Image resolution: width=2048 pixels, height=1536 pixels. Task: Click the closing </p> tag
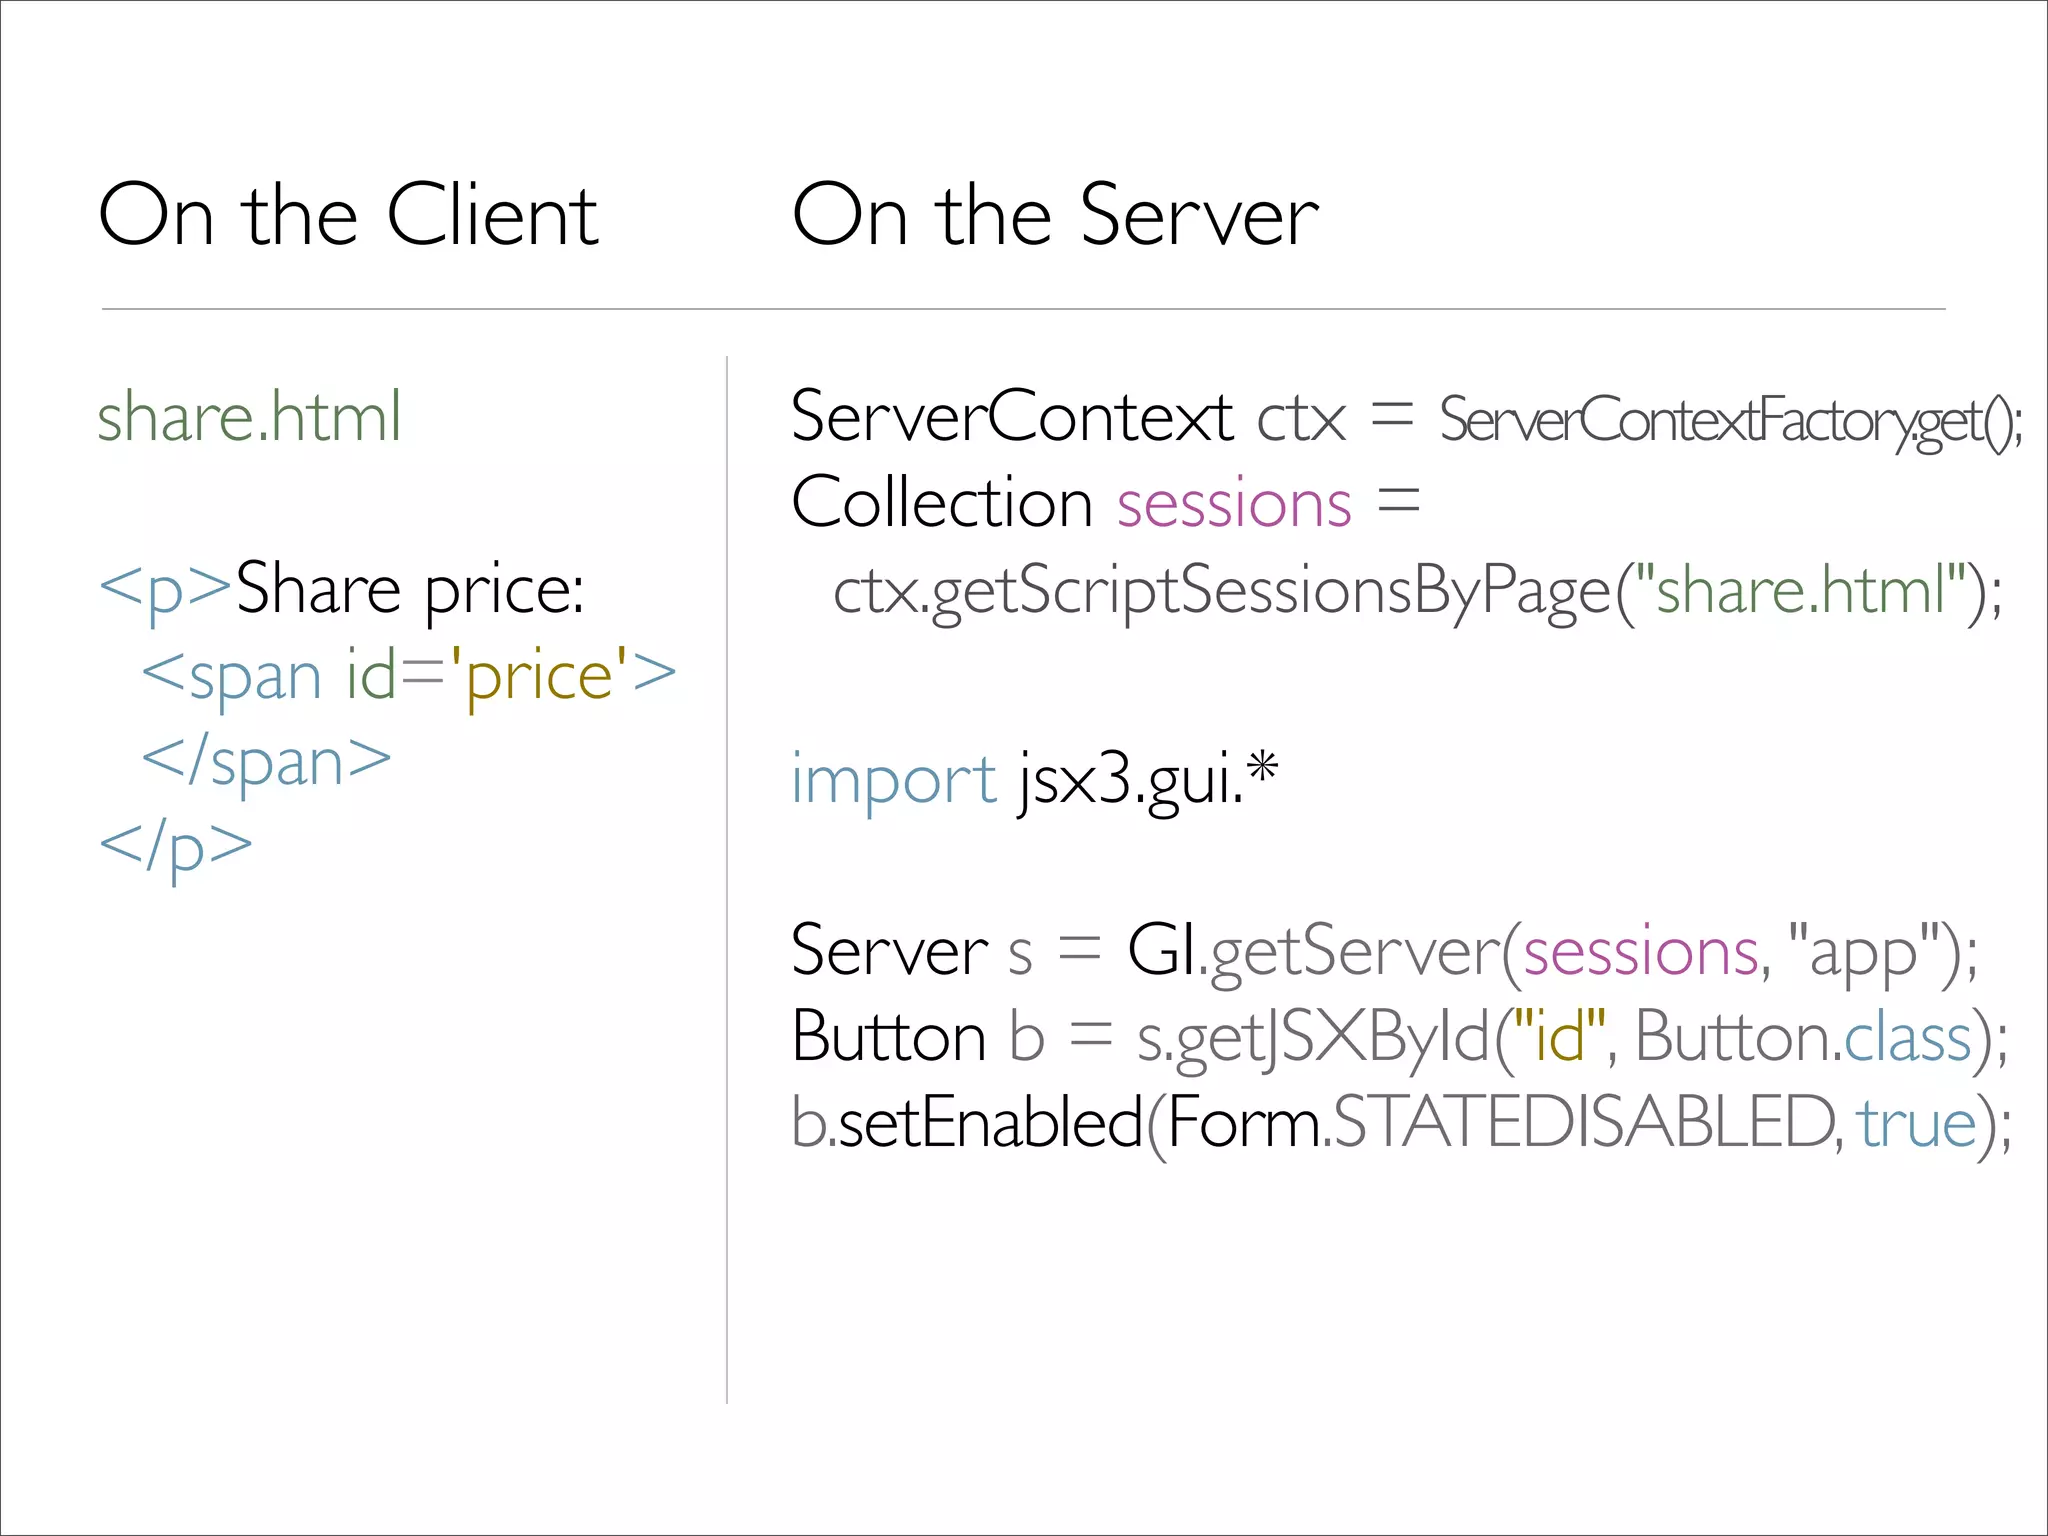(176, 848)
